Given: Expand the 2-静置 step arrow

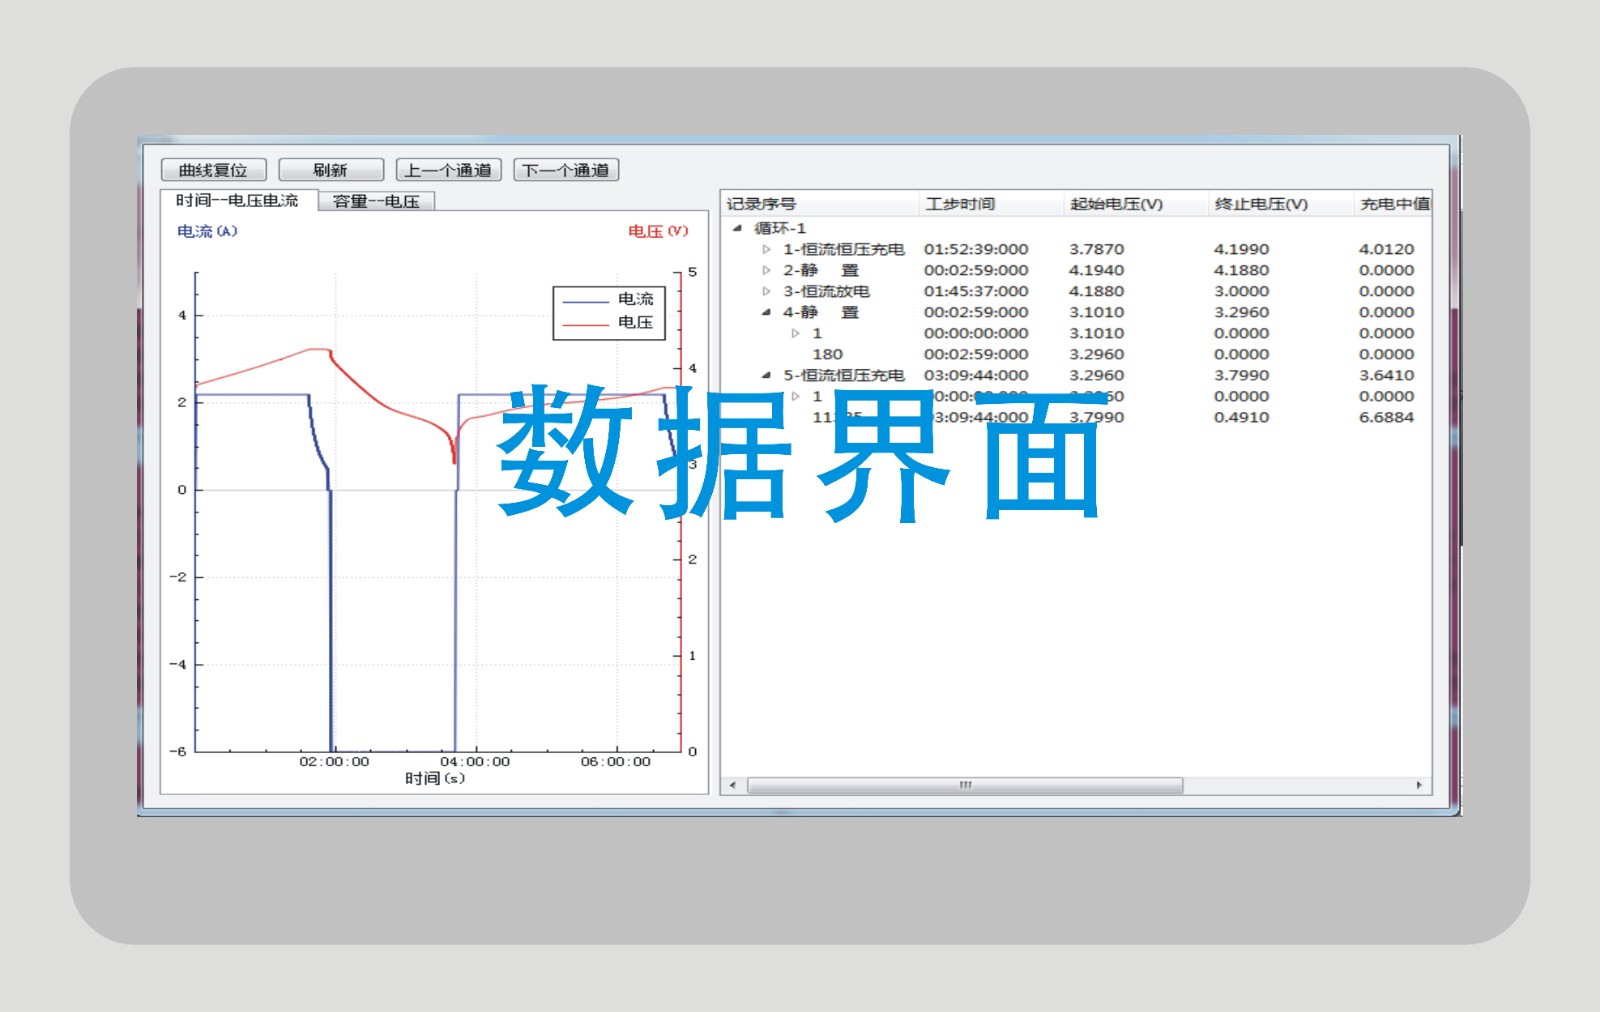Looking at the screenshot, I should (x=767, y=270).
